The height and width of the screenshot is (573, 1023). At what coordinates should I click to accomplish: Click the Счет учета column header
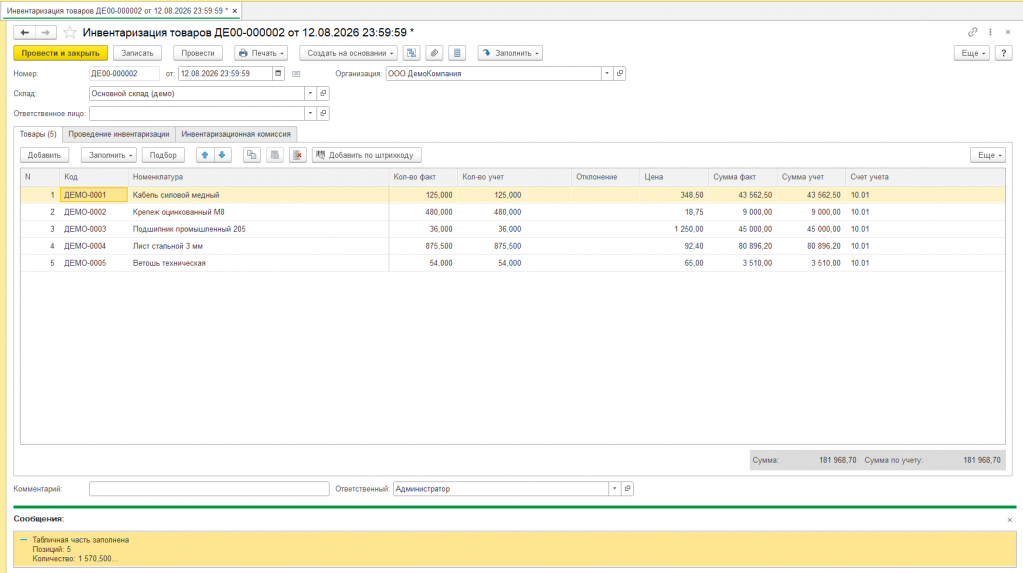tap(925, 177)
